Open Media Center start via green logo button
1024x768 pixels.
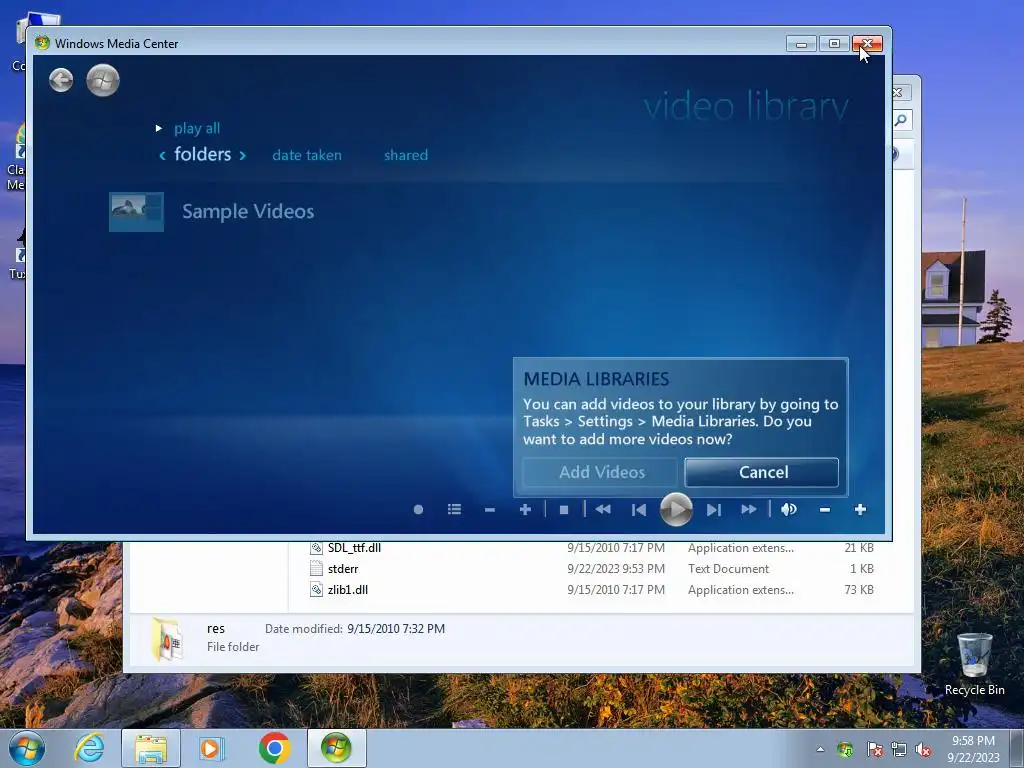coord(103,80)
